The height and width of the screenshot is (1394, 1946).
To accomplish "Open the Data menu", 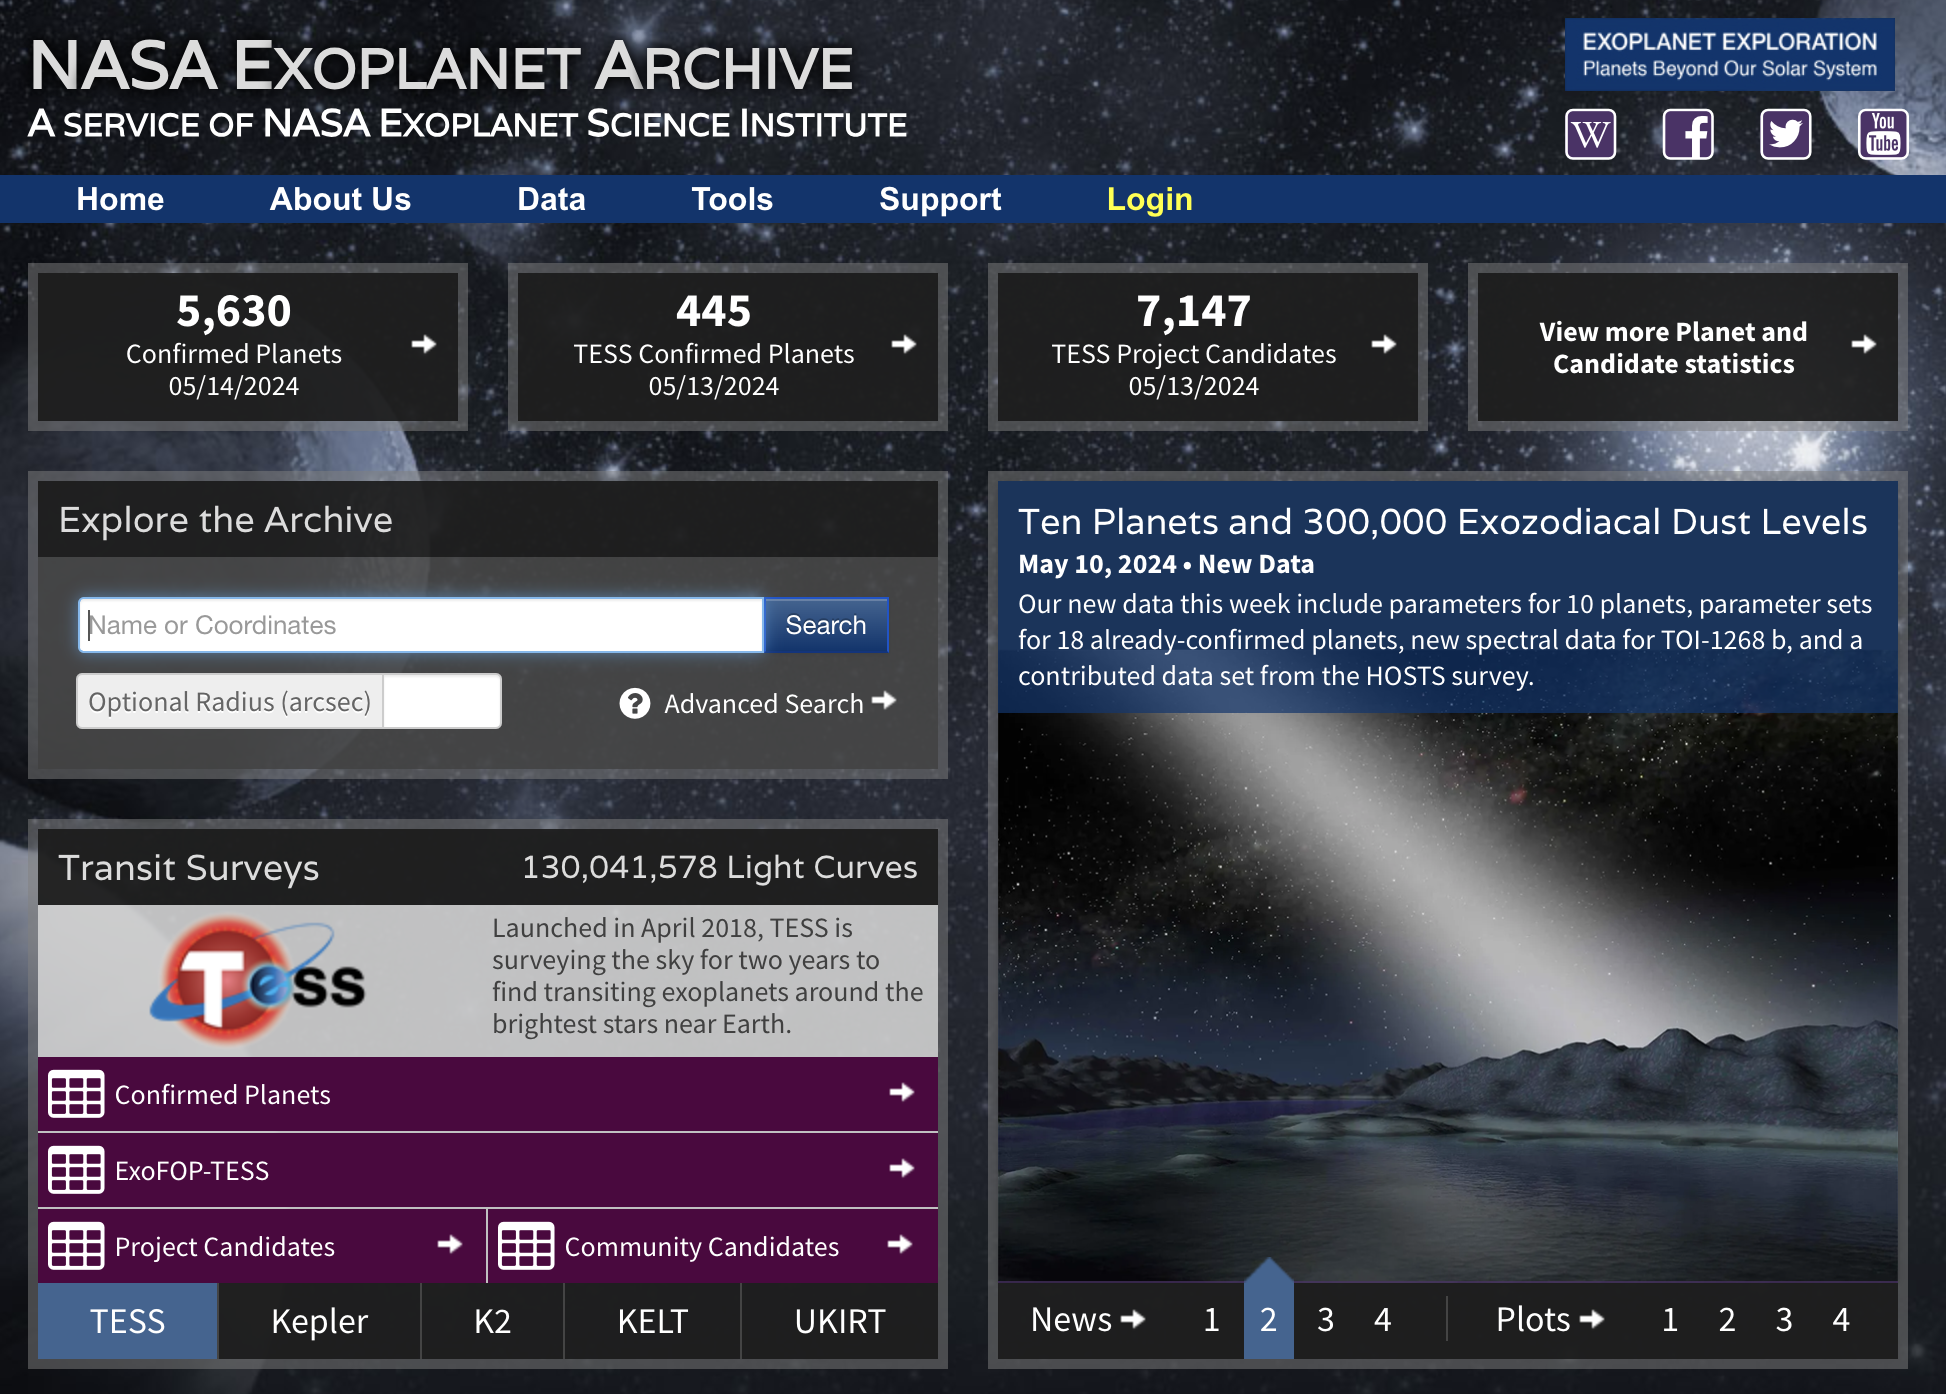I will point(551,199).
